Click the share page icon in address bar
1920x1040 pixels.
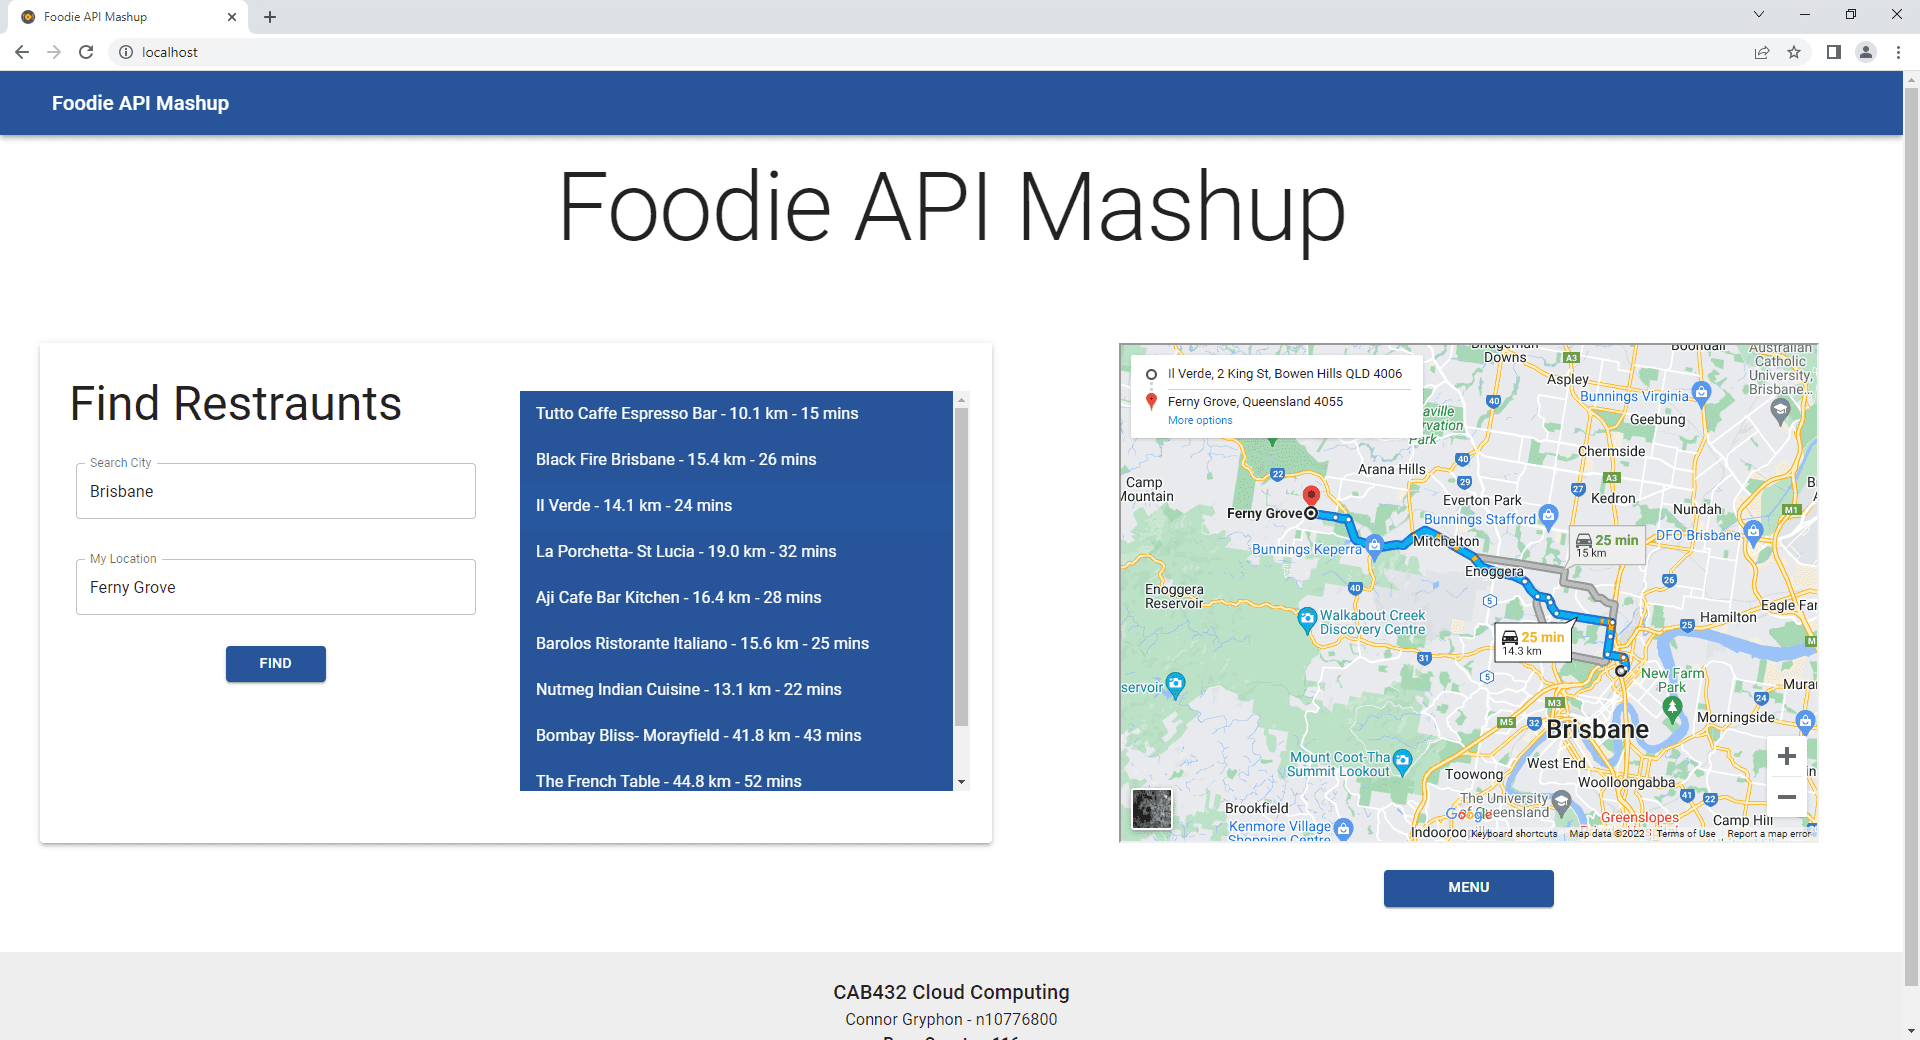click(1762, 52)
